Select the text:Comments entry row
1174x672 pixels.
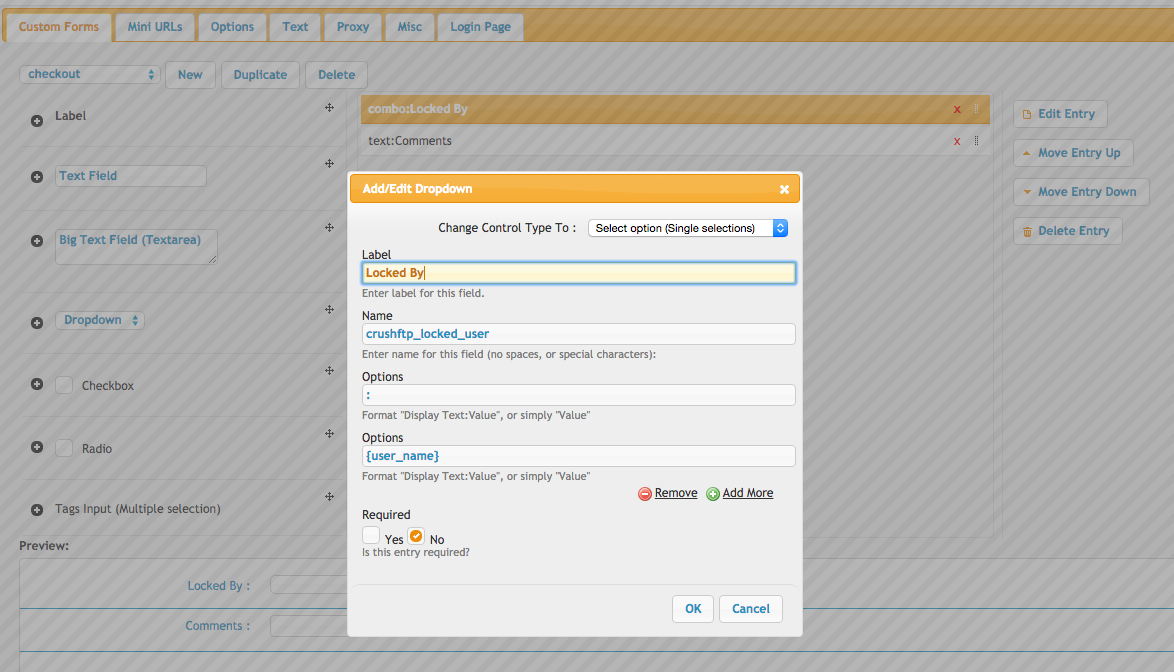coord(675,141)
